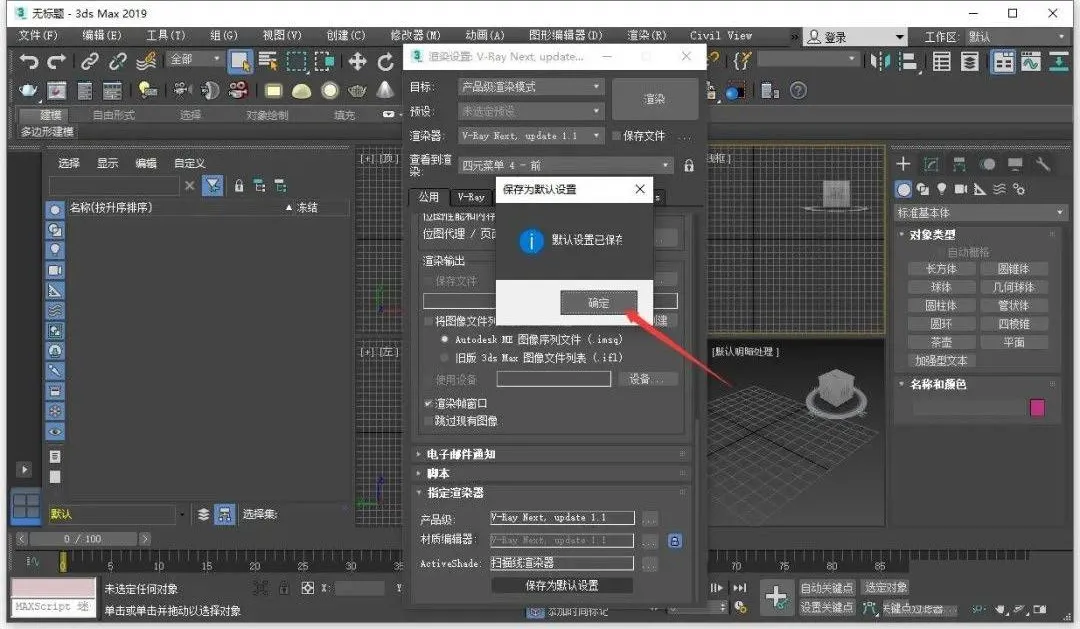Screen dimensions: 1080x629
Task: Open the 标准基本体 category dropdown
Action: pyautogui.click(x=980, y=213)
